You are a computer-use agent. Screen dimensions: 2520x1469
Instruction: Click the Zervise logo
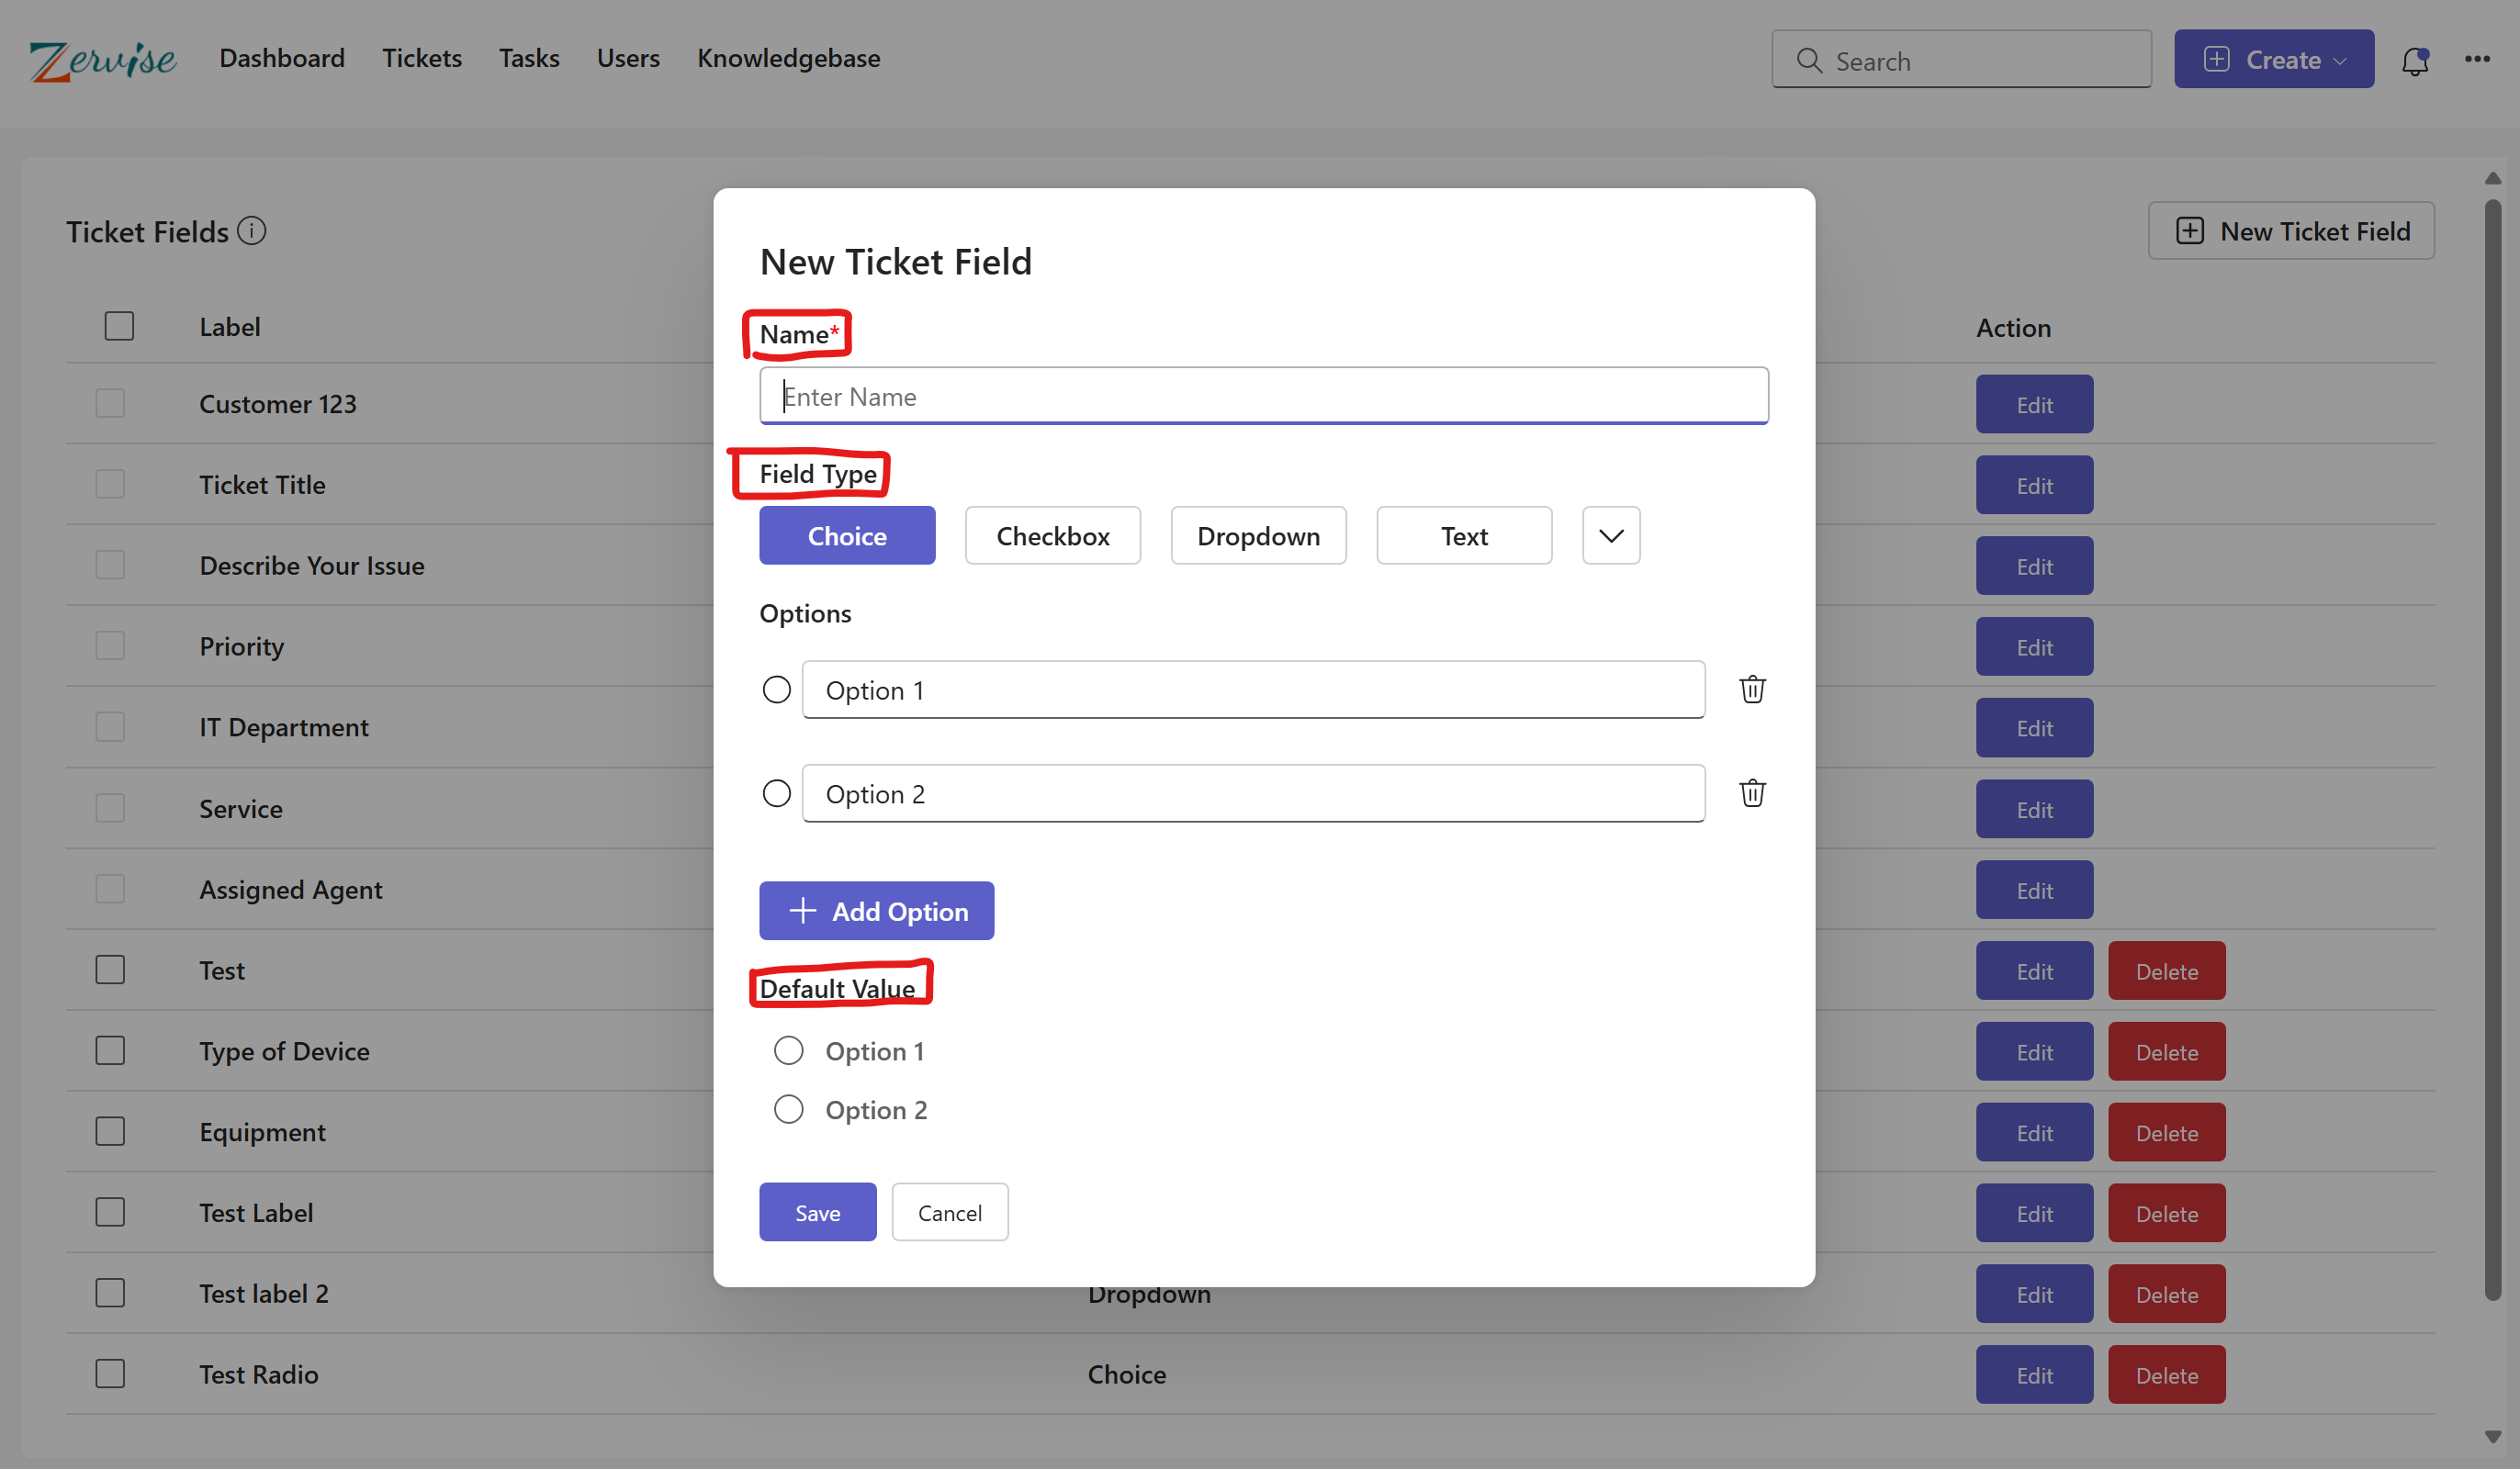click(x=101, y=60)
